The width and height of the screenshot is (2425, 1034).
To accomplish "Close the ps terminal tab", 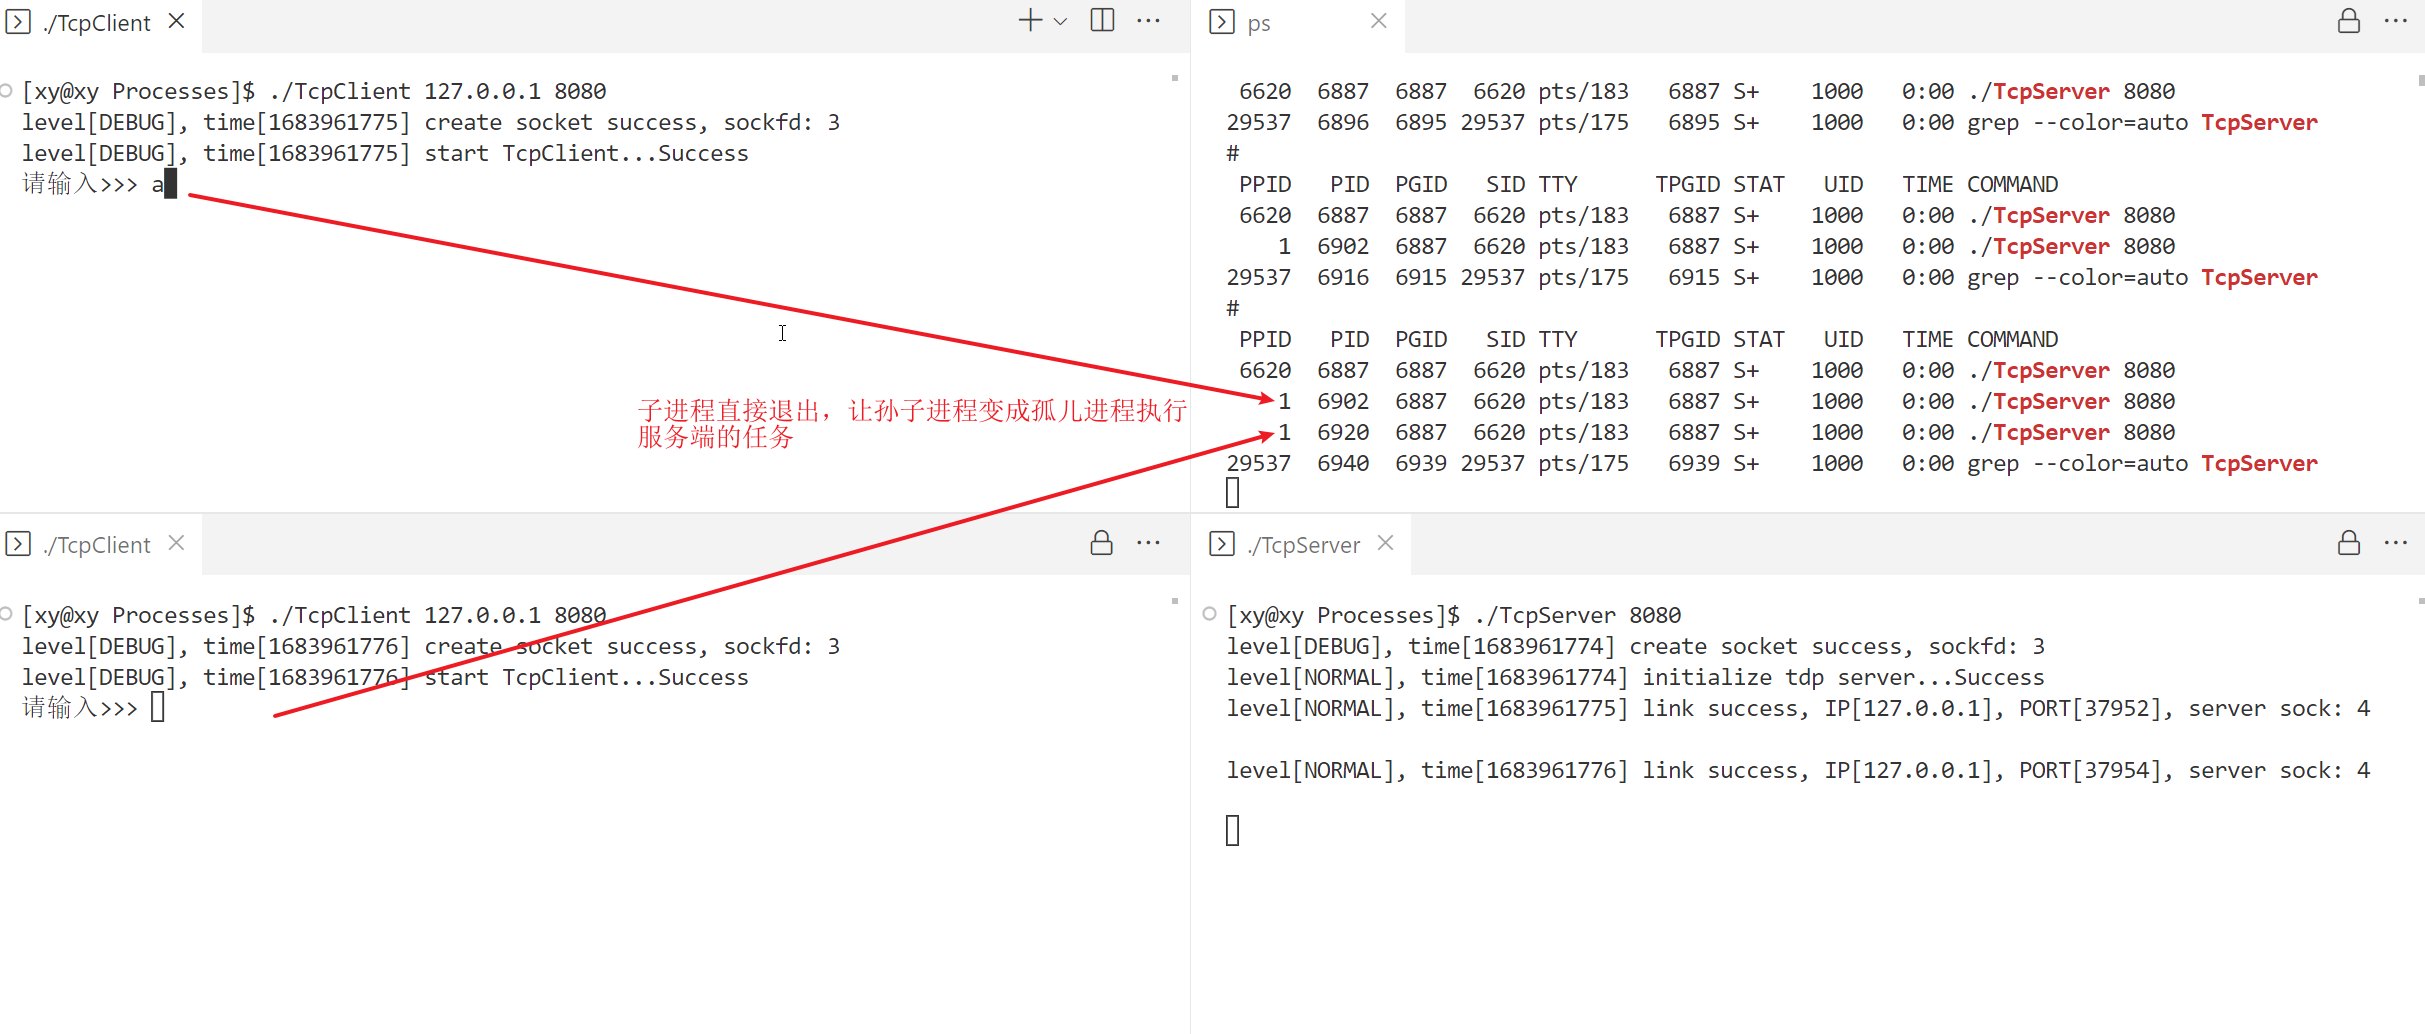I will (1378, 21).
